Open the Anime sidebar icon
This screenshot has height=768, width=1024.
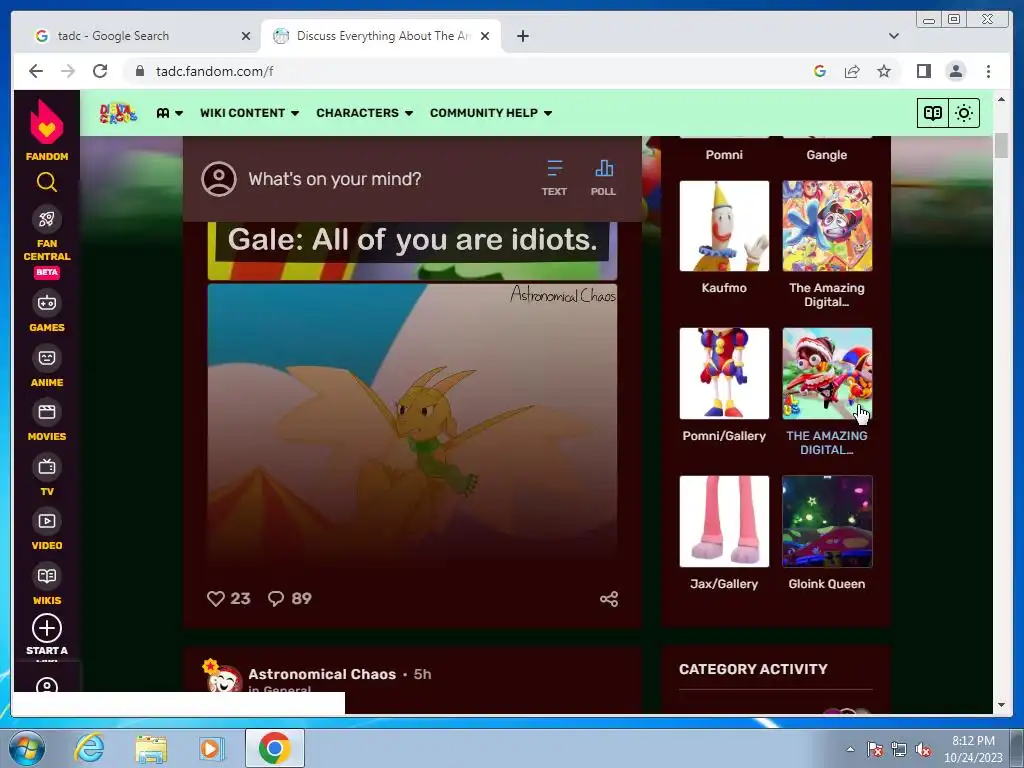coord(46,358)
